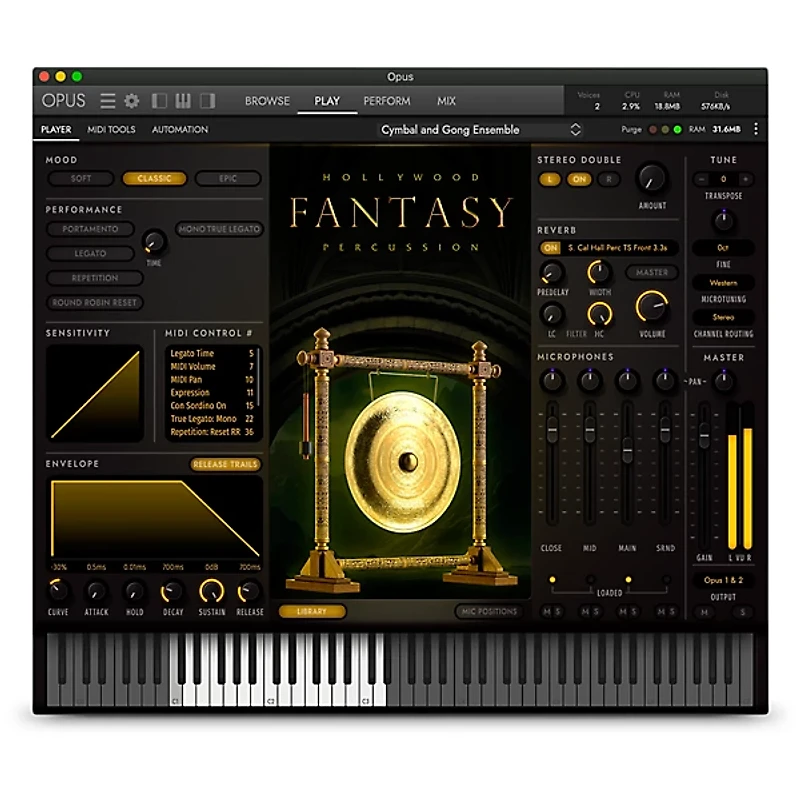Increase transpose with the plus button
Screen dimensions: 800x800
pyautogui.click(x=745, y=179)
